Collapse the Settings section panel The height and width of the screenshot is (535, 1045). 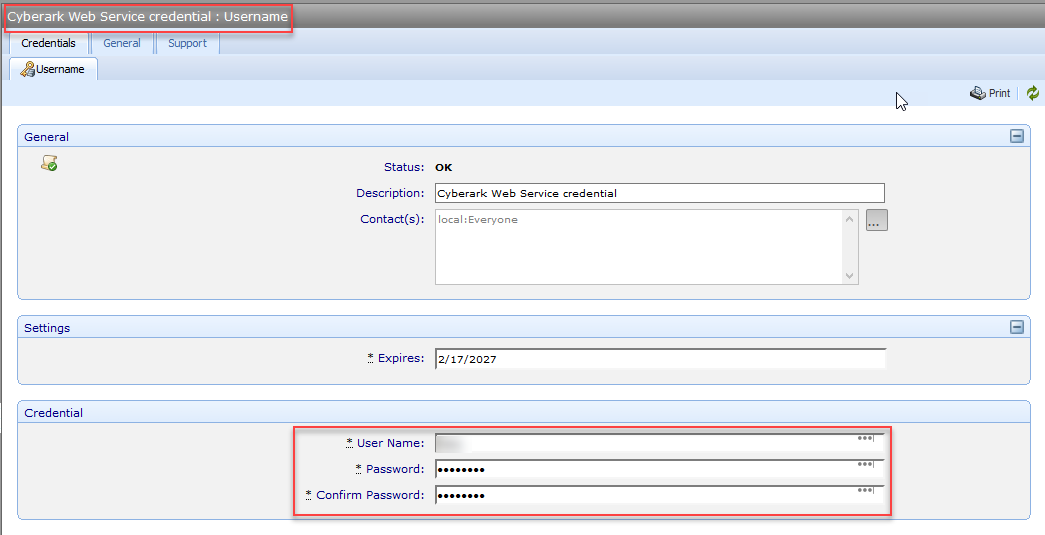[1016, 327]
